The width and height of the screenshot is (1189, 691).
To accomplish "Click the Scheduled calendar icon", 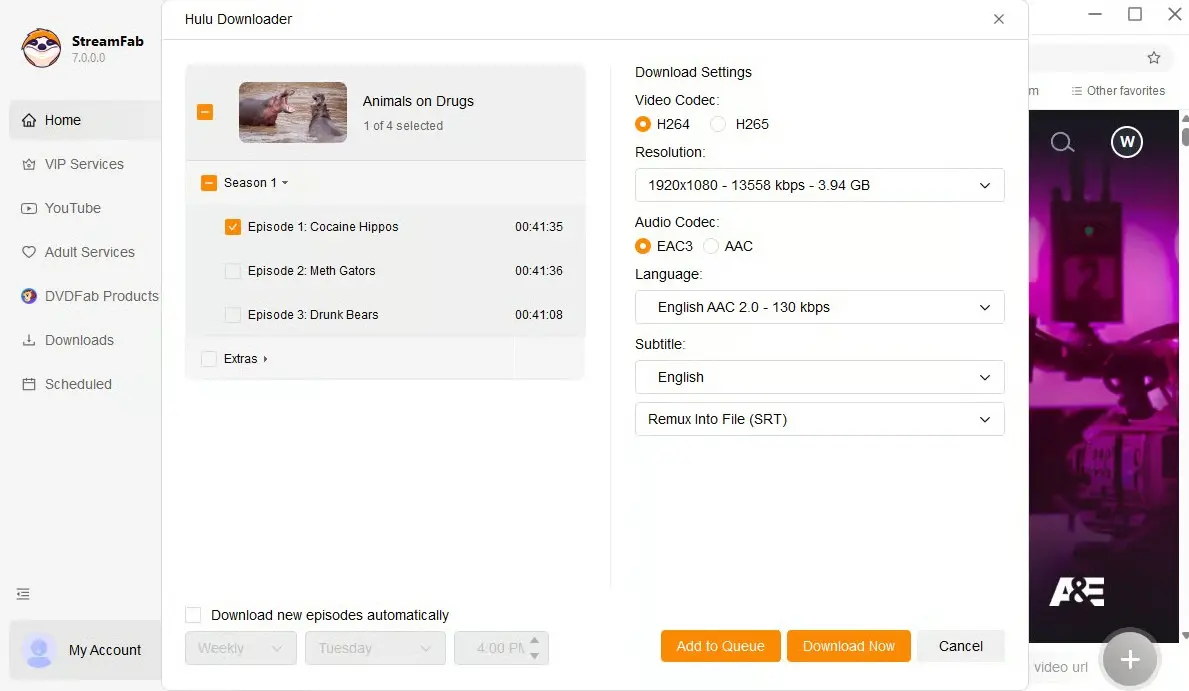I will pyautogui.click(x=29, y=385).
